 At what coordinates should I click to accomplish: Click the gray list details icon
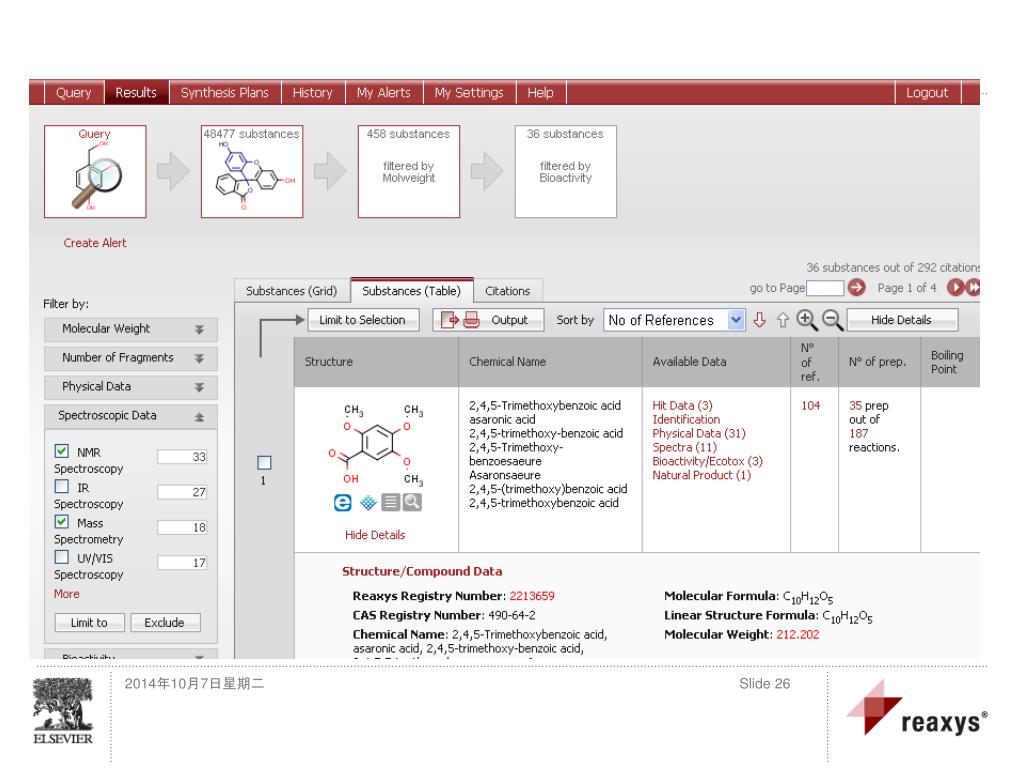point(391,502)
